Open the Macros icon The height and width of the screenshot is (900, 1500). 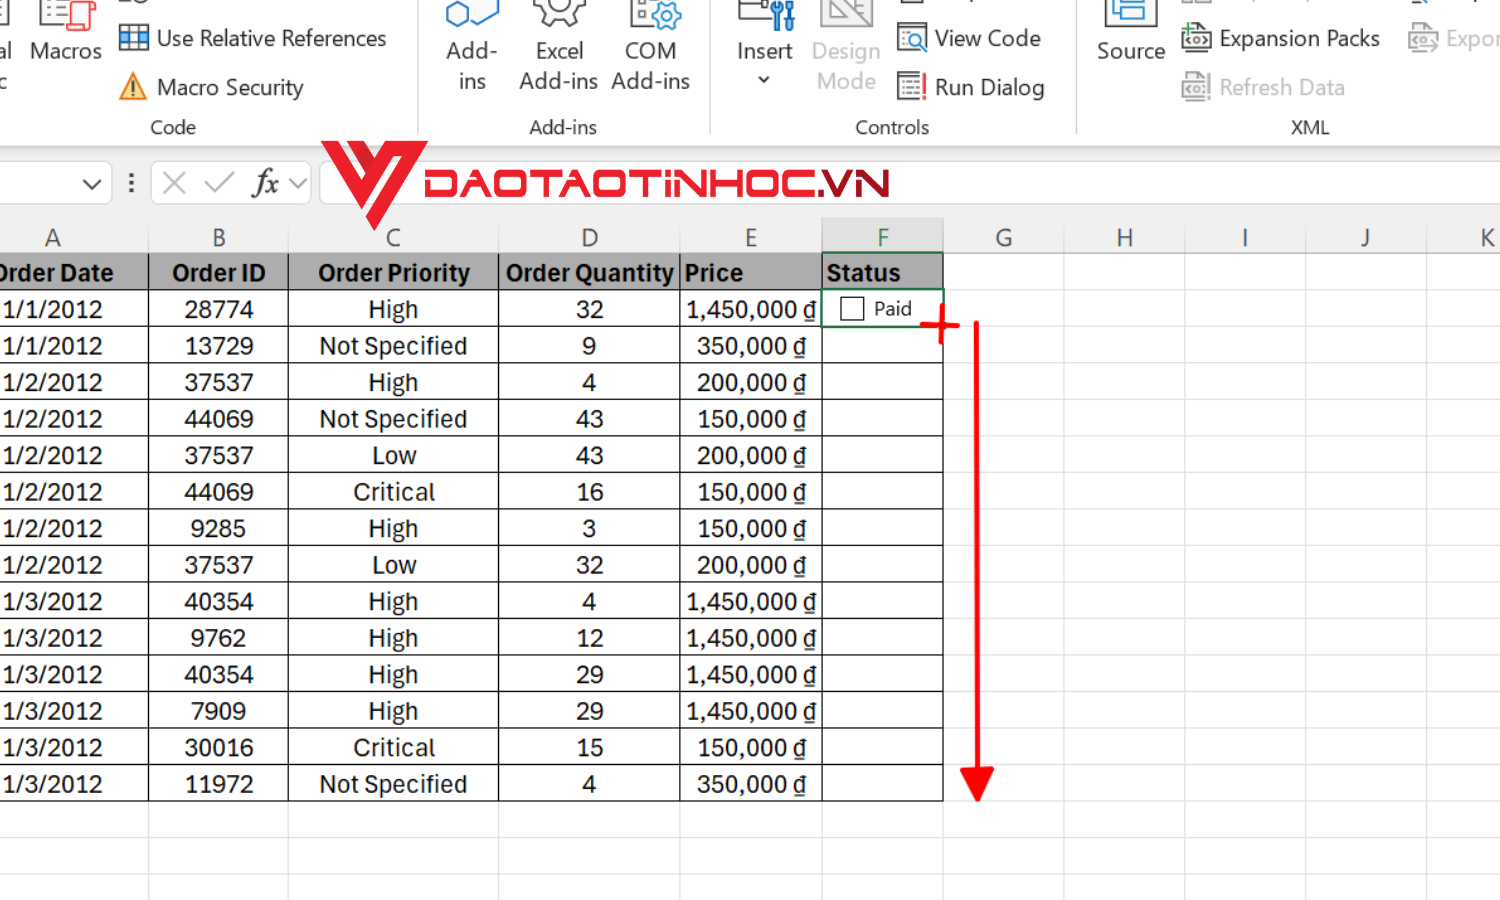(x=64, y=30)
